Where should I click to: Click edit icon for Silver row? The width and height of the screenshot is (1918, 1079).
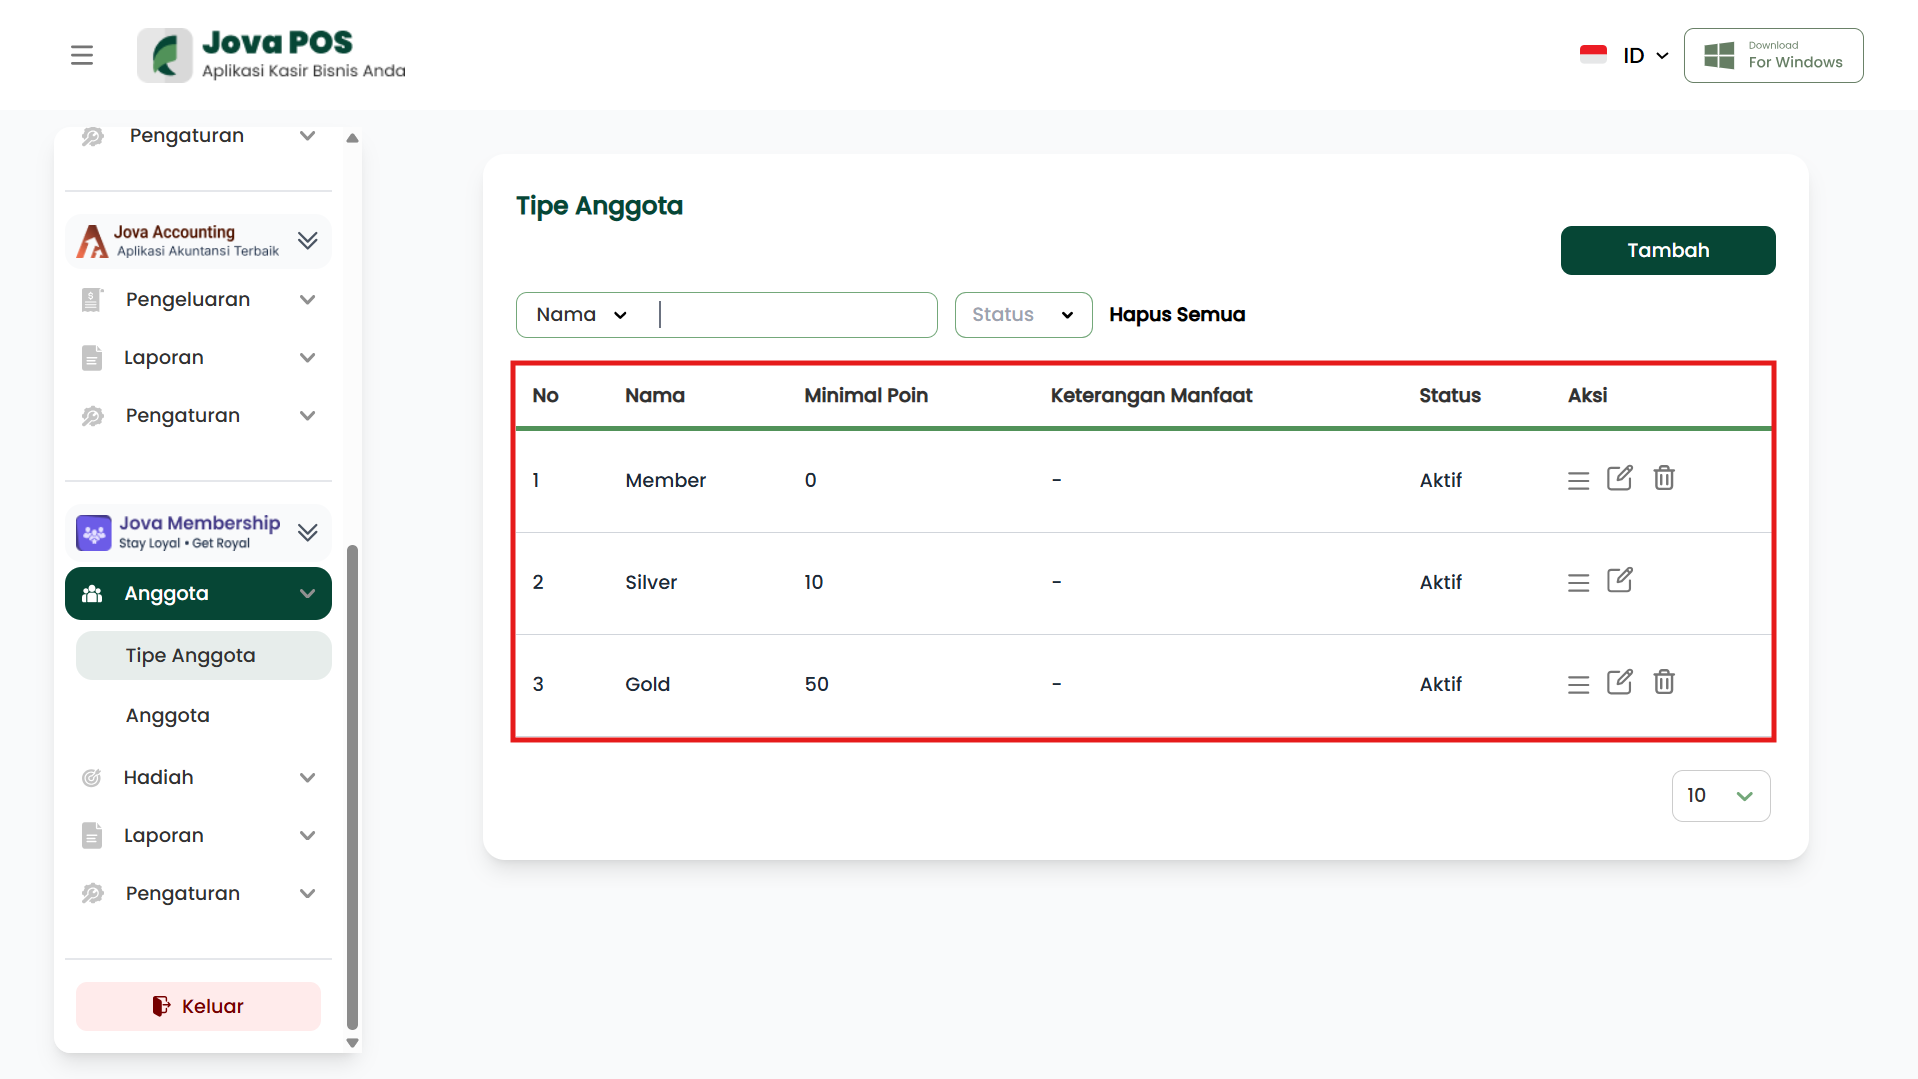pyautogui.click(x=1619, y=581)
